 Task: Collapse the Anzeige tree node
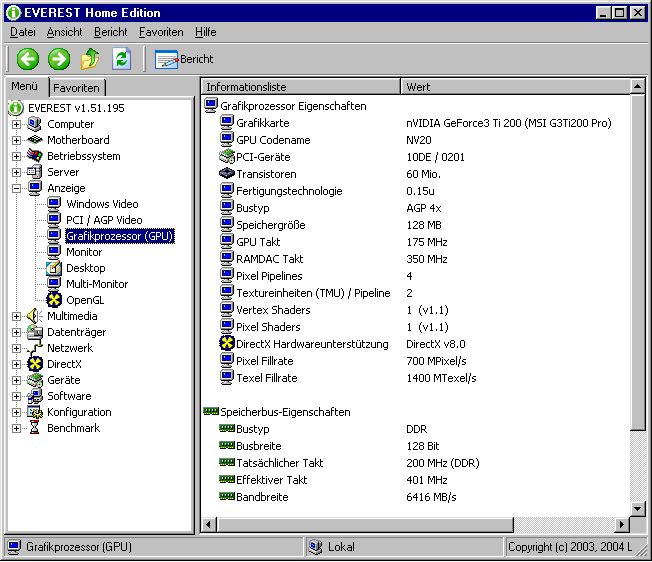click(16, 188)
